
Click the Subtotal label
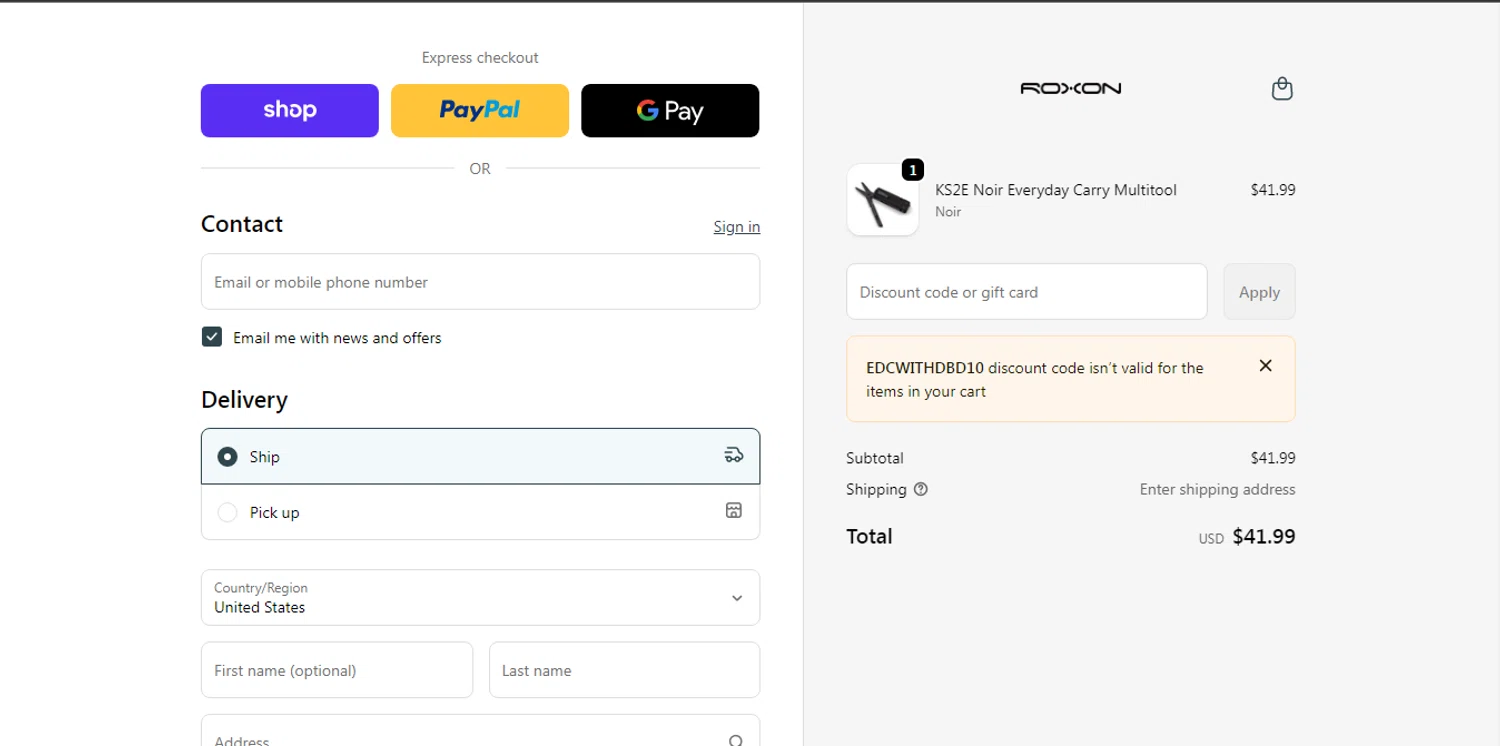875,458
